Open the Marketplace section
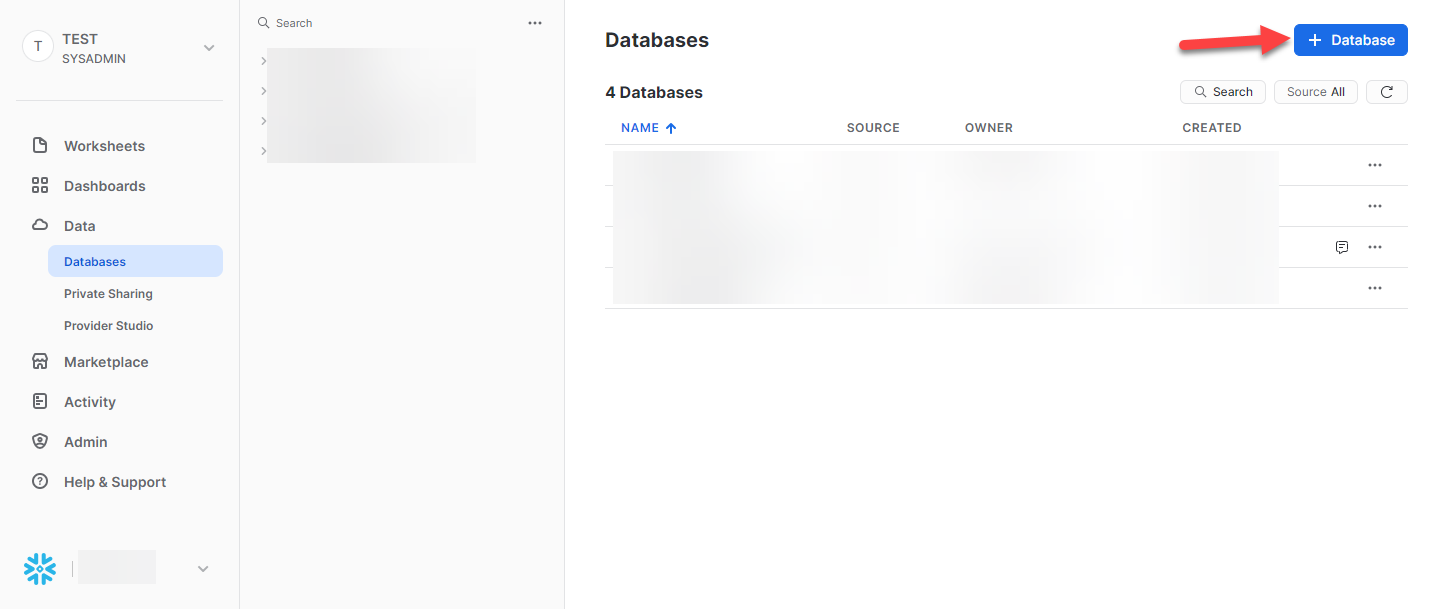The height and width of the screenshot is (609, 1445). pos(106,361)
